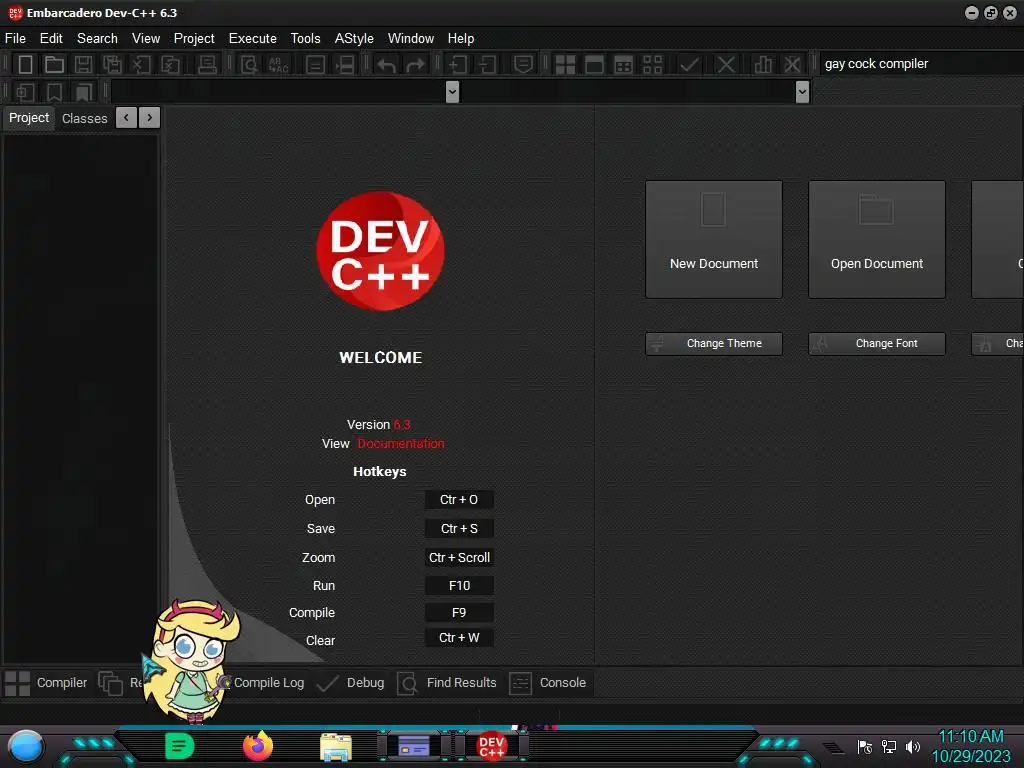Open the Project menu

[194, 39]
